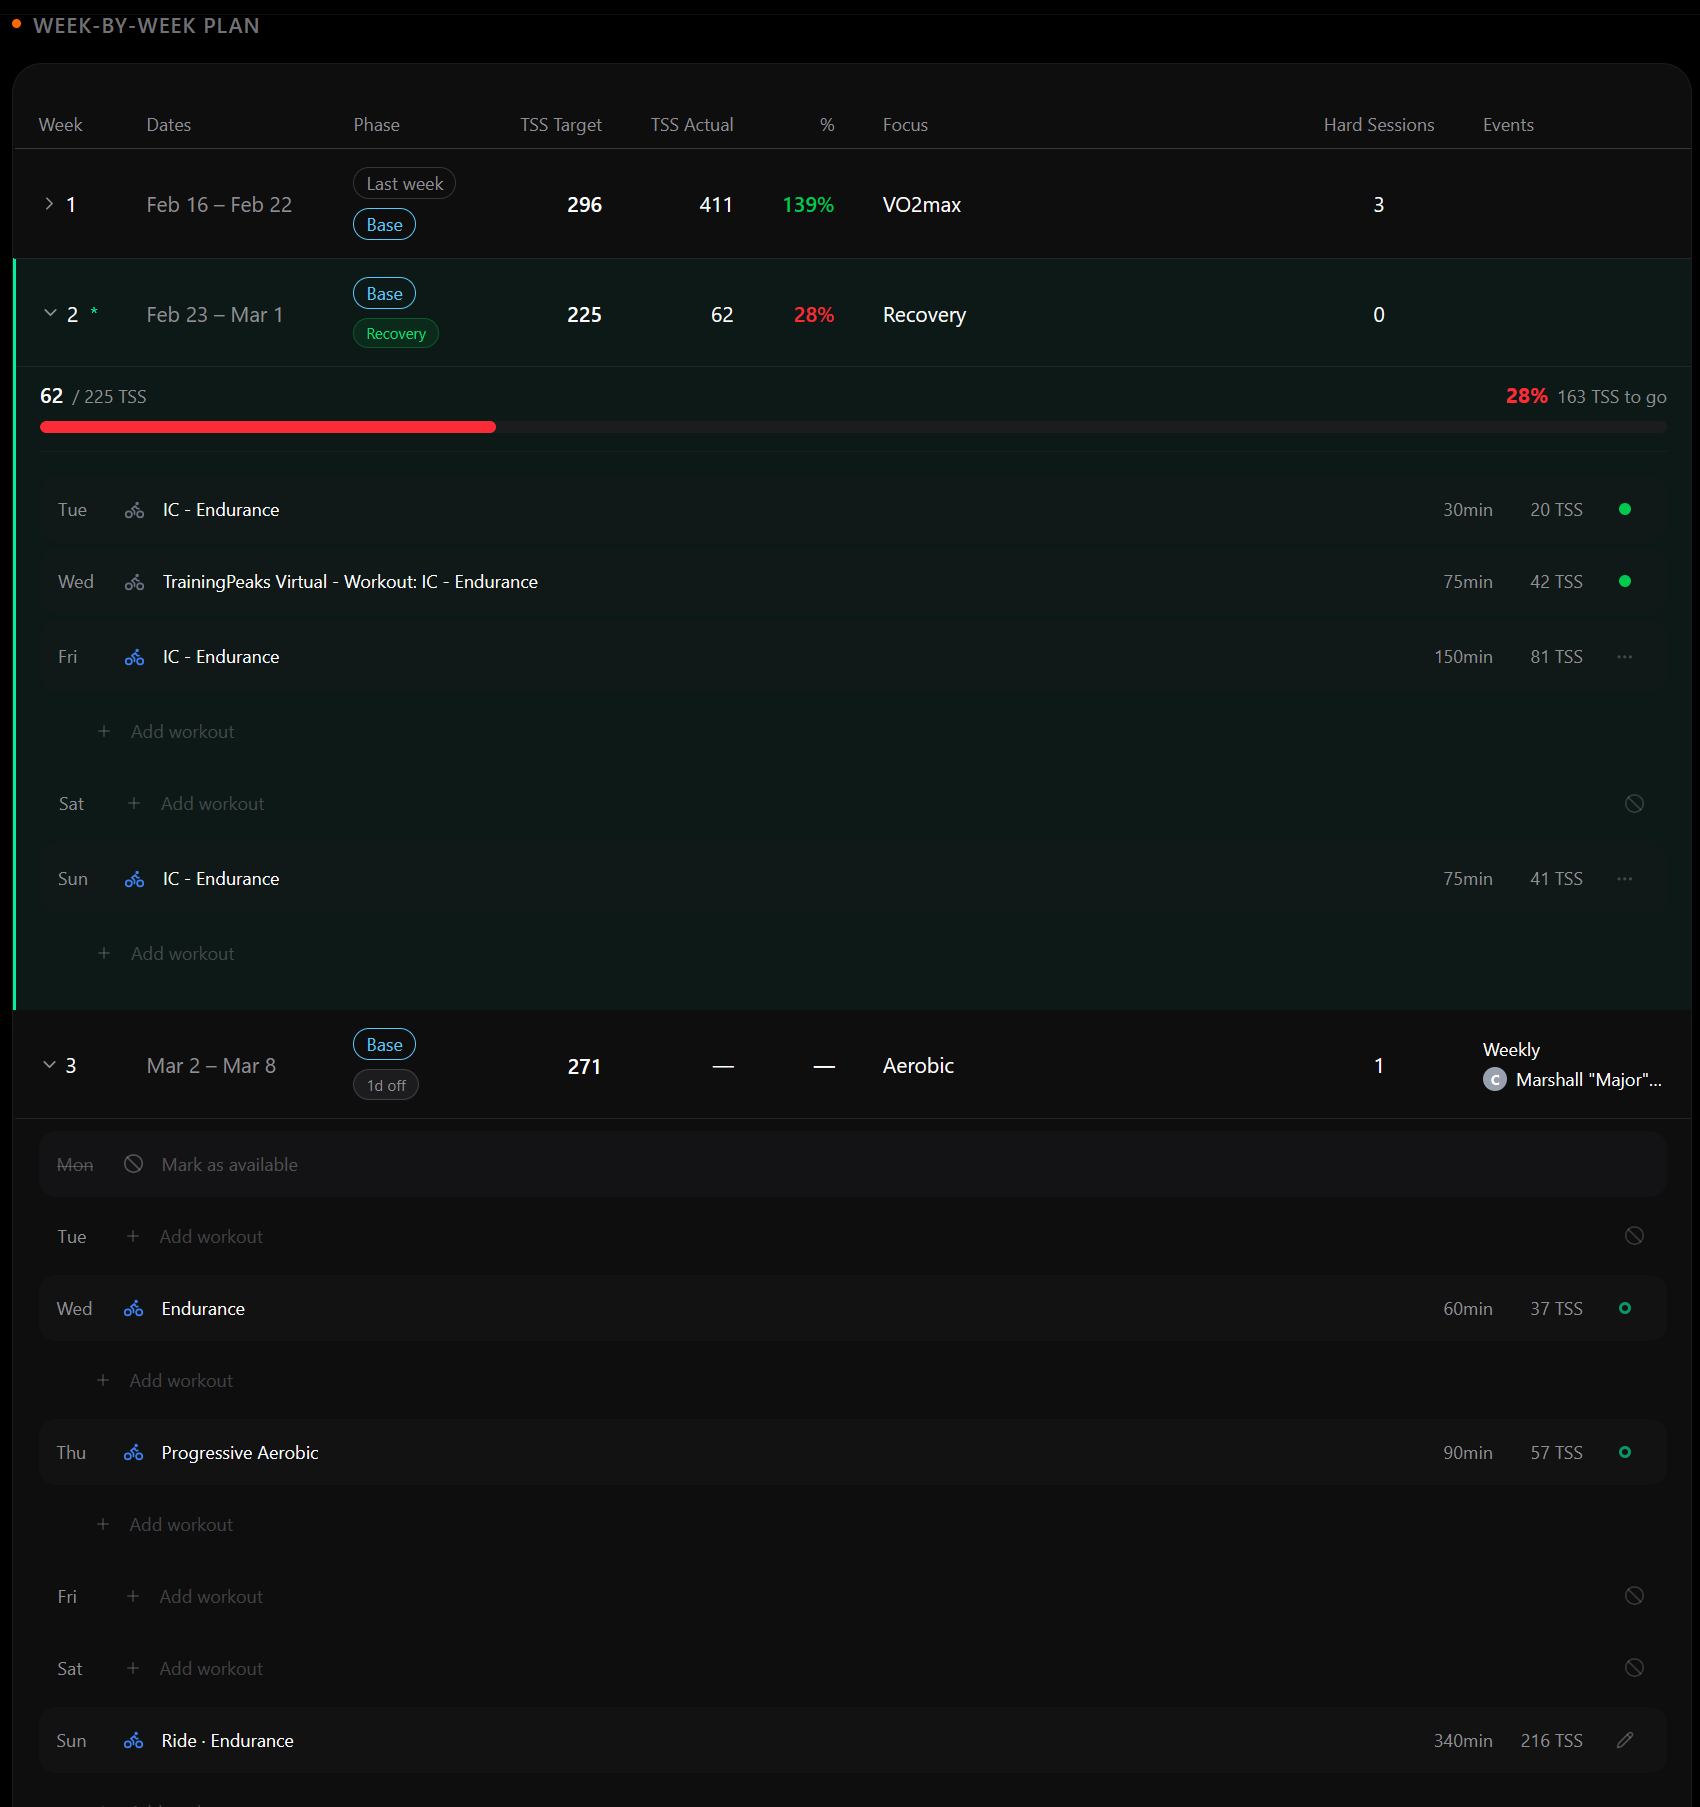Click the avatar icon beside Marshall "Major" event
The image size is (1700, 1807).
point(1494,1080)
